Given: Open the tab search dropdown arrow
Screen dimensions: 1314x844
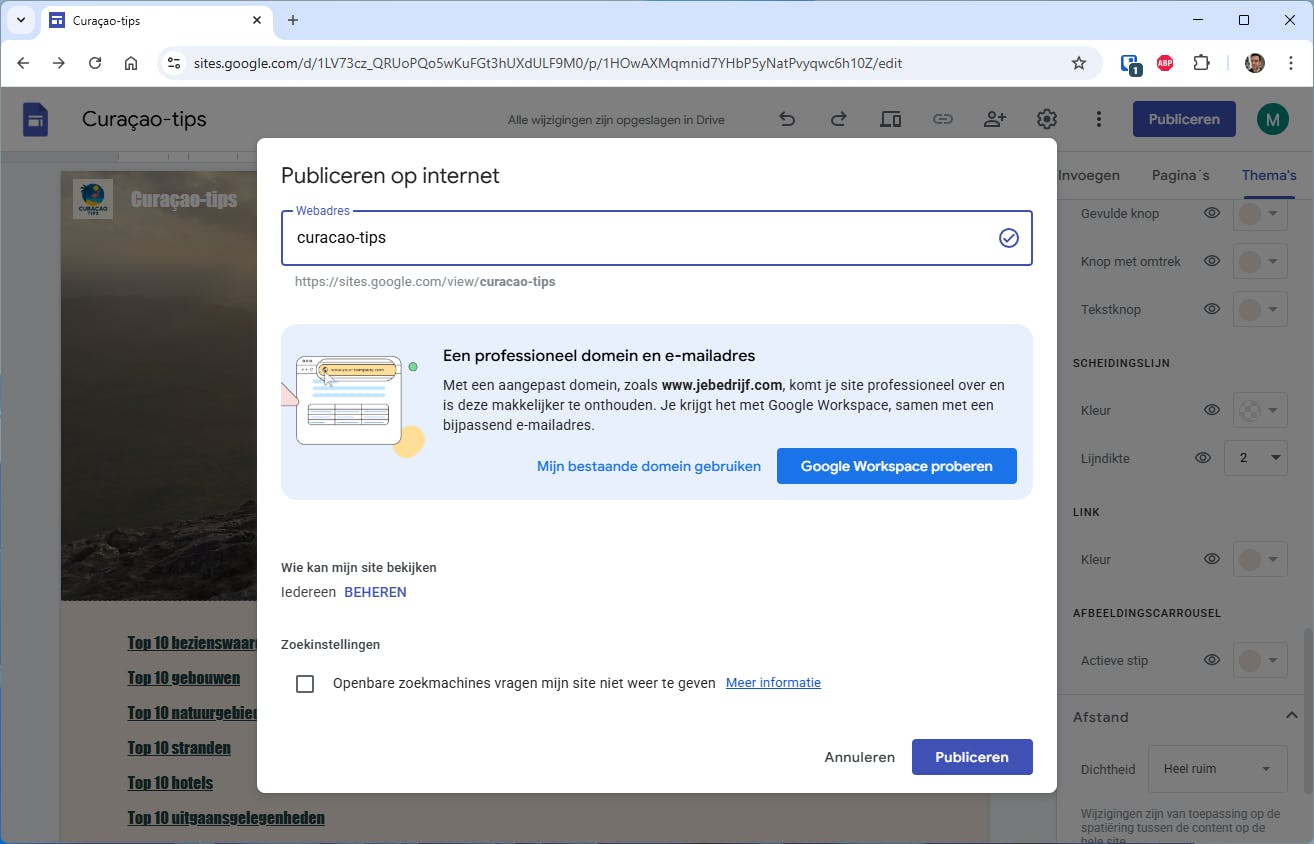Looking at the screenshot, I should point(21,20).
